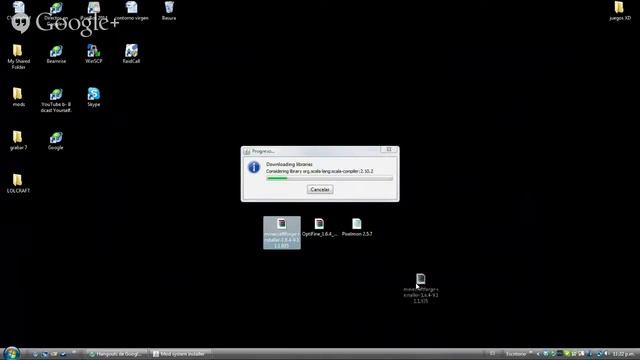Open the Escritorio toolbar in the taskbar

(516, 354)
